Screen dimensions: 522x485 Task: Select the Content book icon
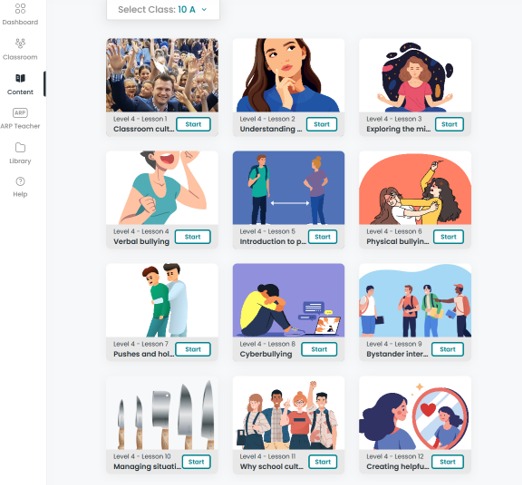click(20, 78)
